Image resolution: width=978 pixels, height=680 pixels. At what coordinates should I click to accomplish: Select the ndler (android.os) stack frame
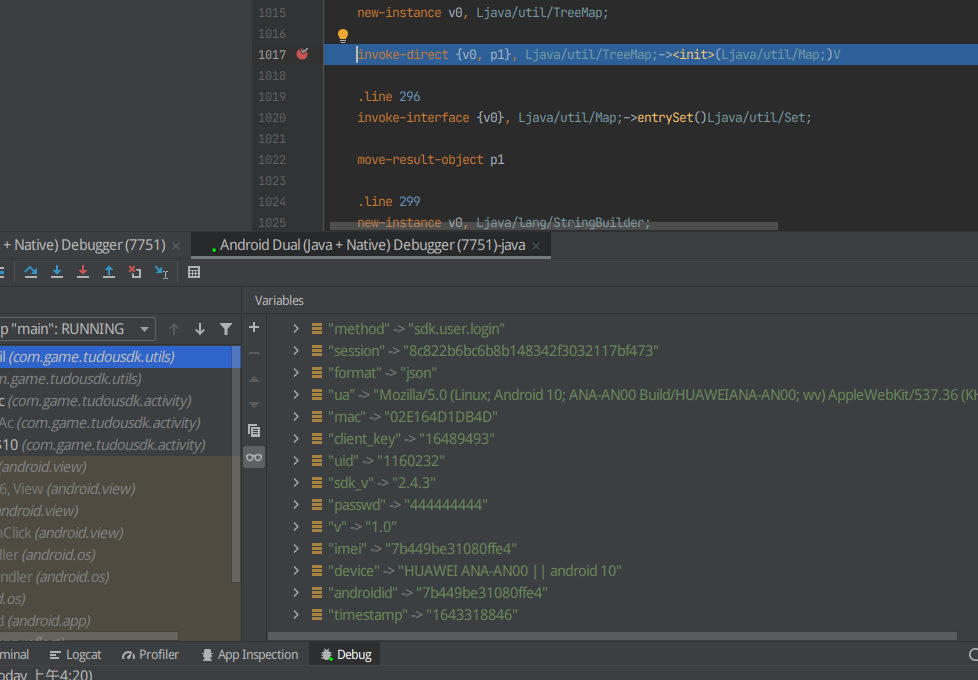(x=115, y=576)
